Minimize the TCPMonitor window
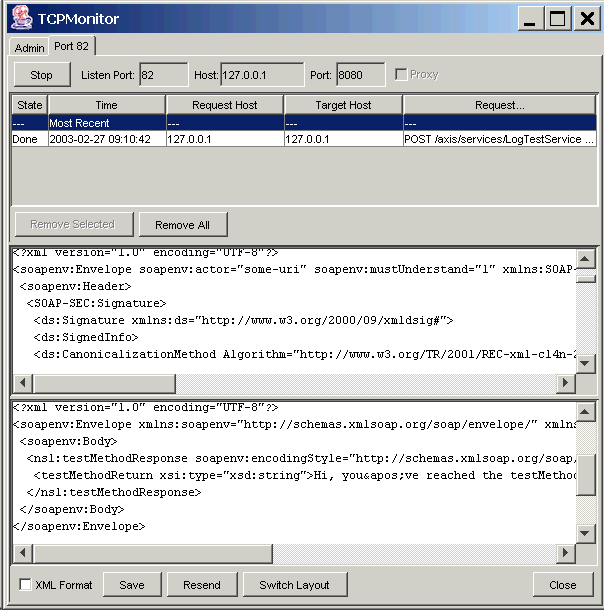Screen dimensions: 604x610 (x=531, y=18)
